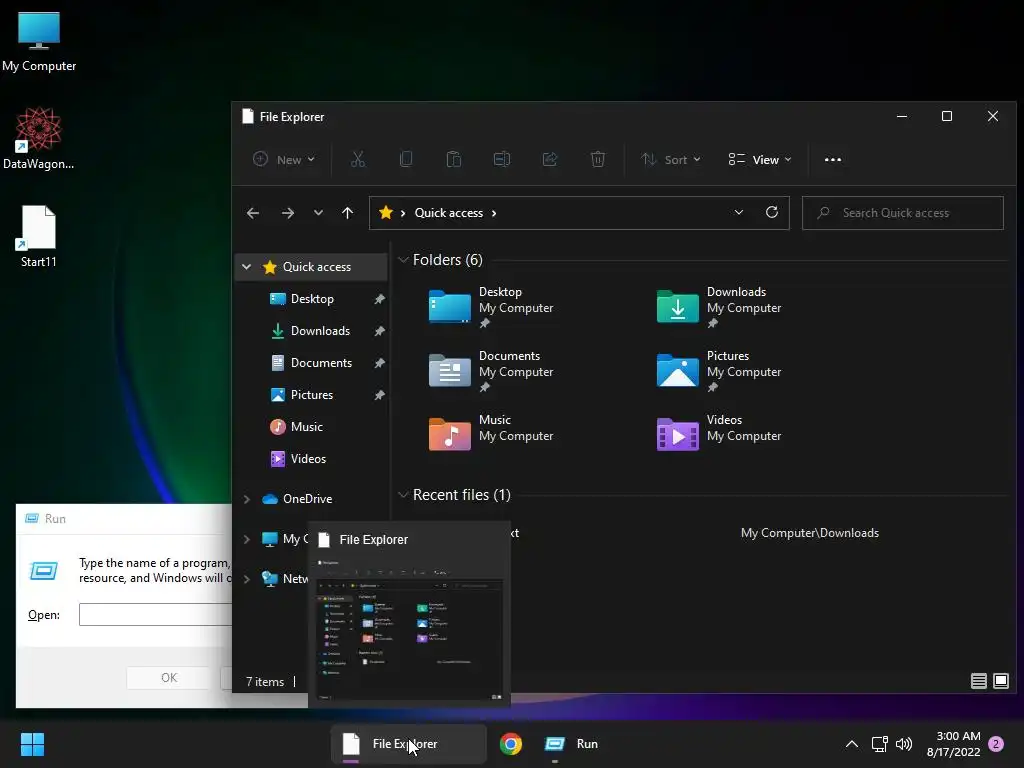Click the Search Quick access field
This screenshot has height=768, width=1024.
point(903,213)
